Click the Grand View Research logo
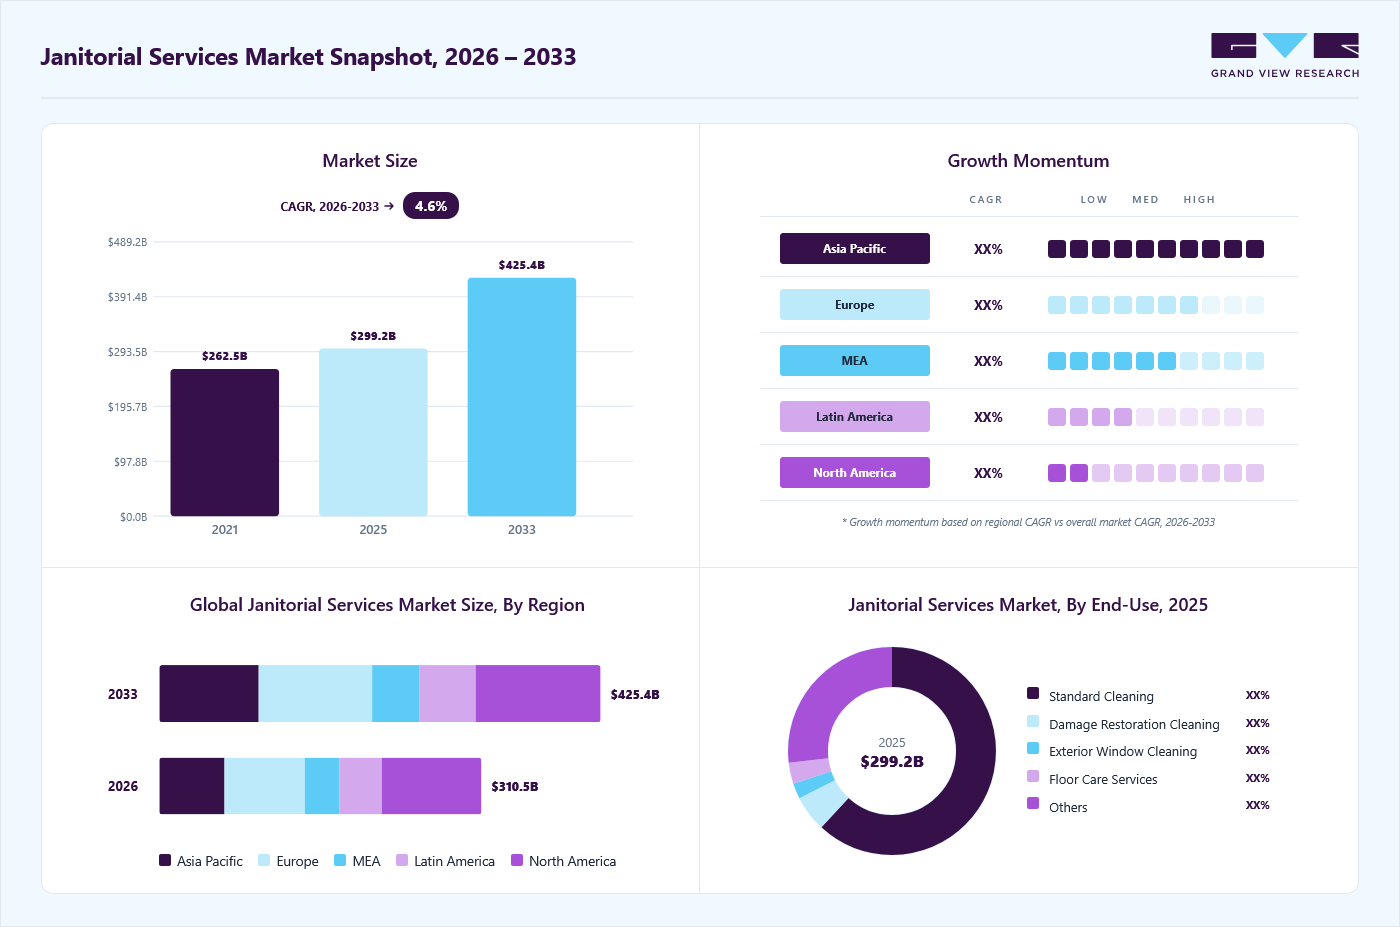Viewport: 1400px width, 927px height. pyautogui.click(x=1285, y=56)
